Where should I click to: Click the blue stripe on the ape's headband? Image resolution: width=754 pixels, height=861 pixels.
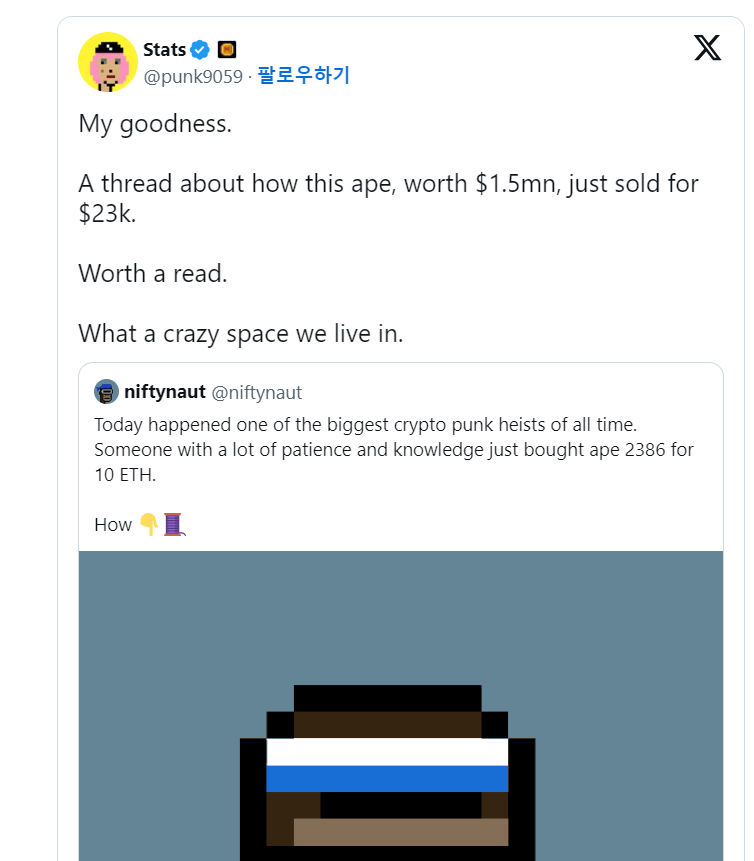coord(387,778)
